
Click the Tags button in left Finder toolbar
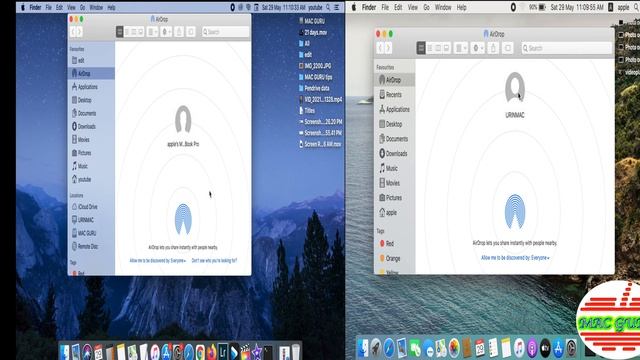[191, 32]
